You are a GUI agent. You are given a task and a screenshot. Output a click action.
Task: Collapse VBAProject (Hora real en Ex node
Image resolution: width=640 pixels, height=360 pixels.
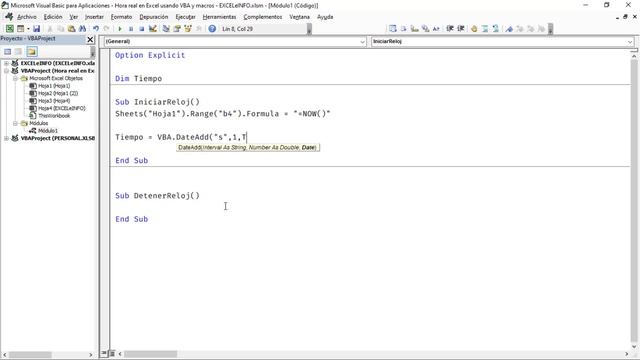pyautogui.click(x=6, y=71)
